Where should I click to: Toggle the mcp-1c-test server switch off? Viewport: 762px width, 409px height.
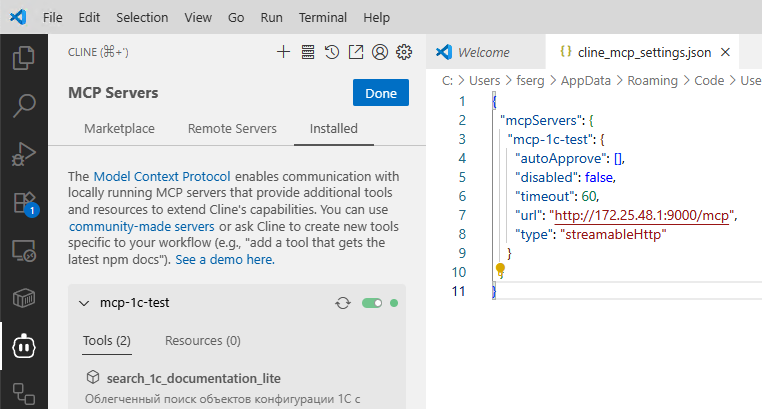[x=372, y=303]
